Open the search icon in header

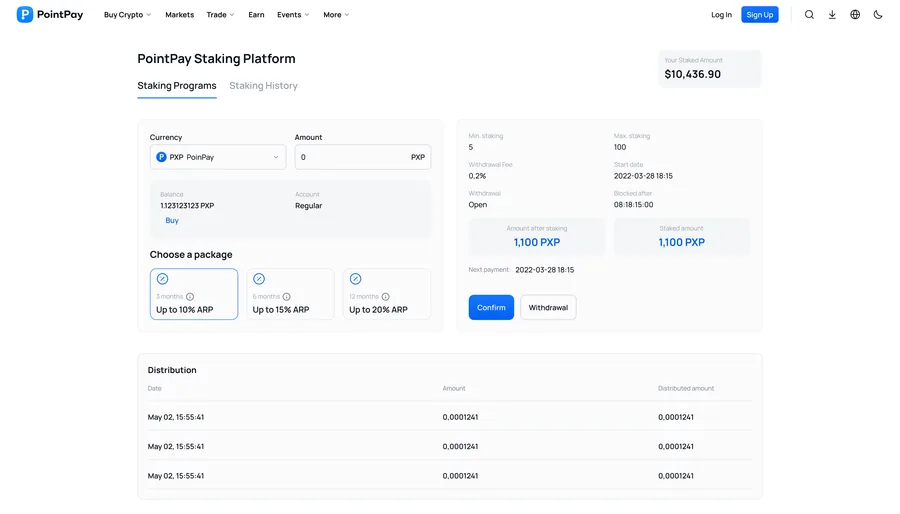point(809,15)
